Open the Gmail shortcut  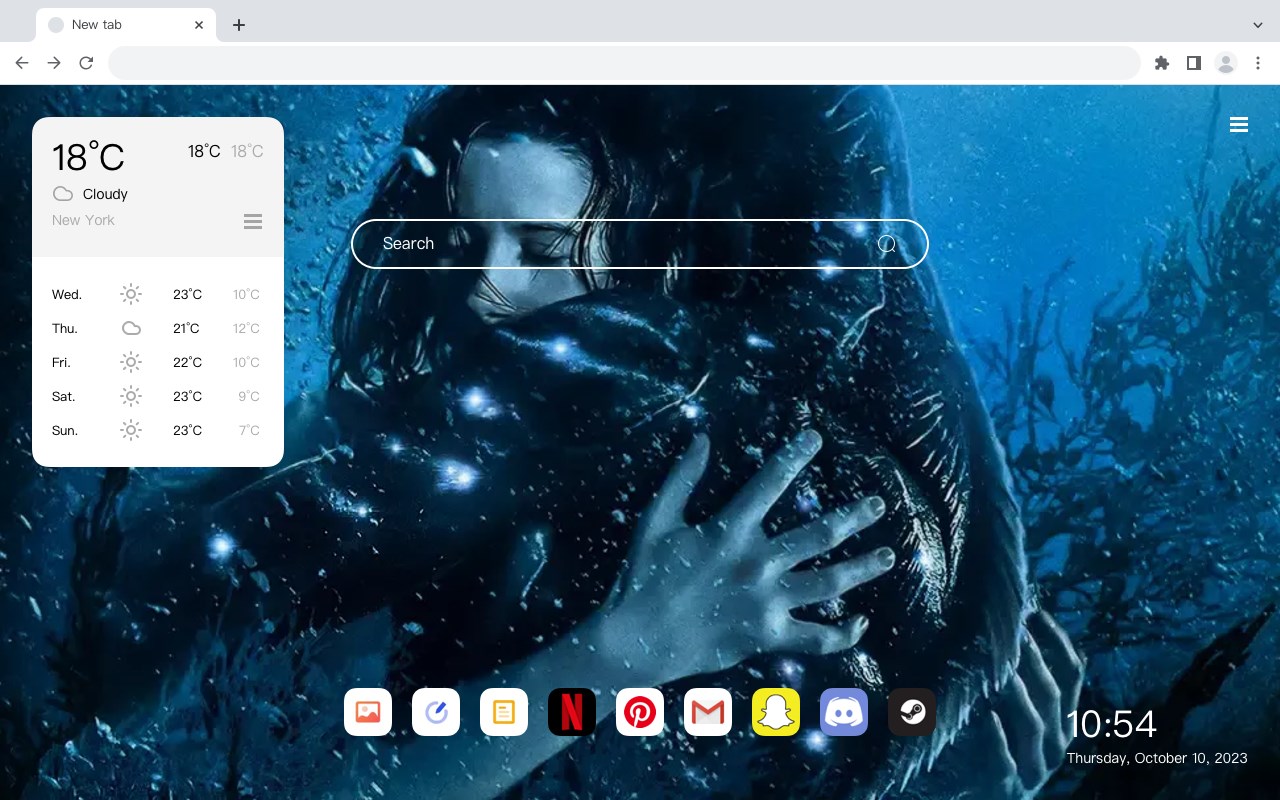click(708, 712)
